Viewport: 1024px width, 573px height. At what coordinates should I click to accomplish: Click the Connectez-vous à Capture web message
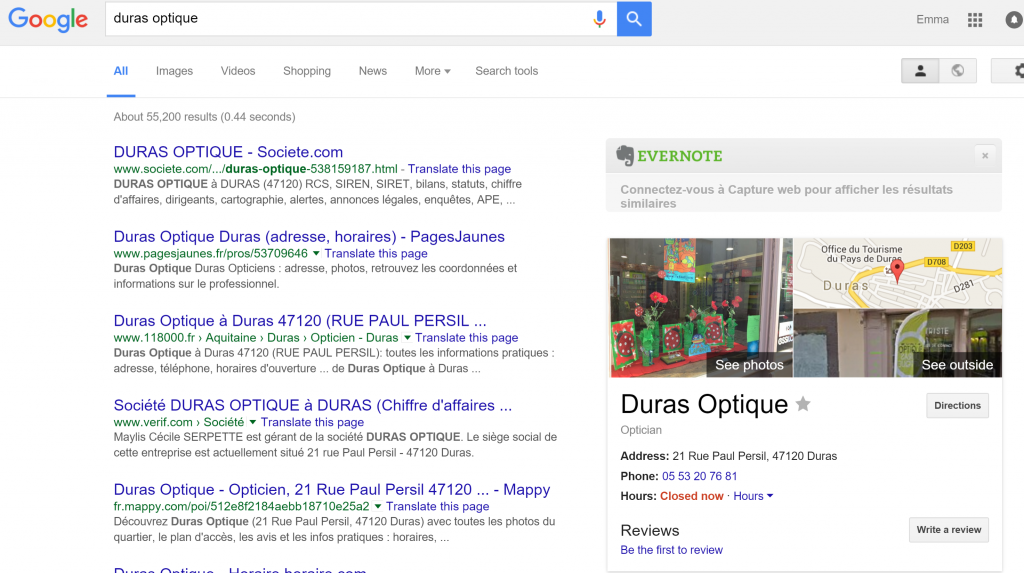click(x=786, y=196)
